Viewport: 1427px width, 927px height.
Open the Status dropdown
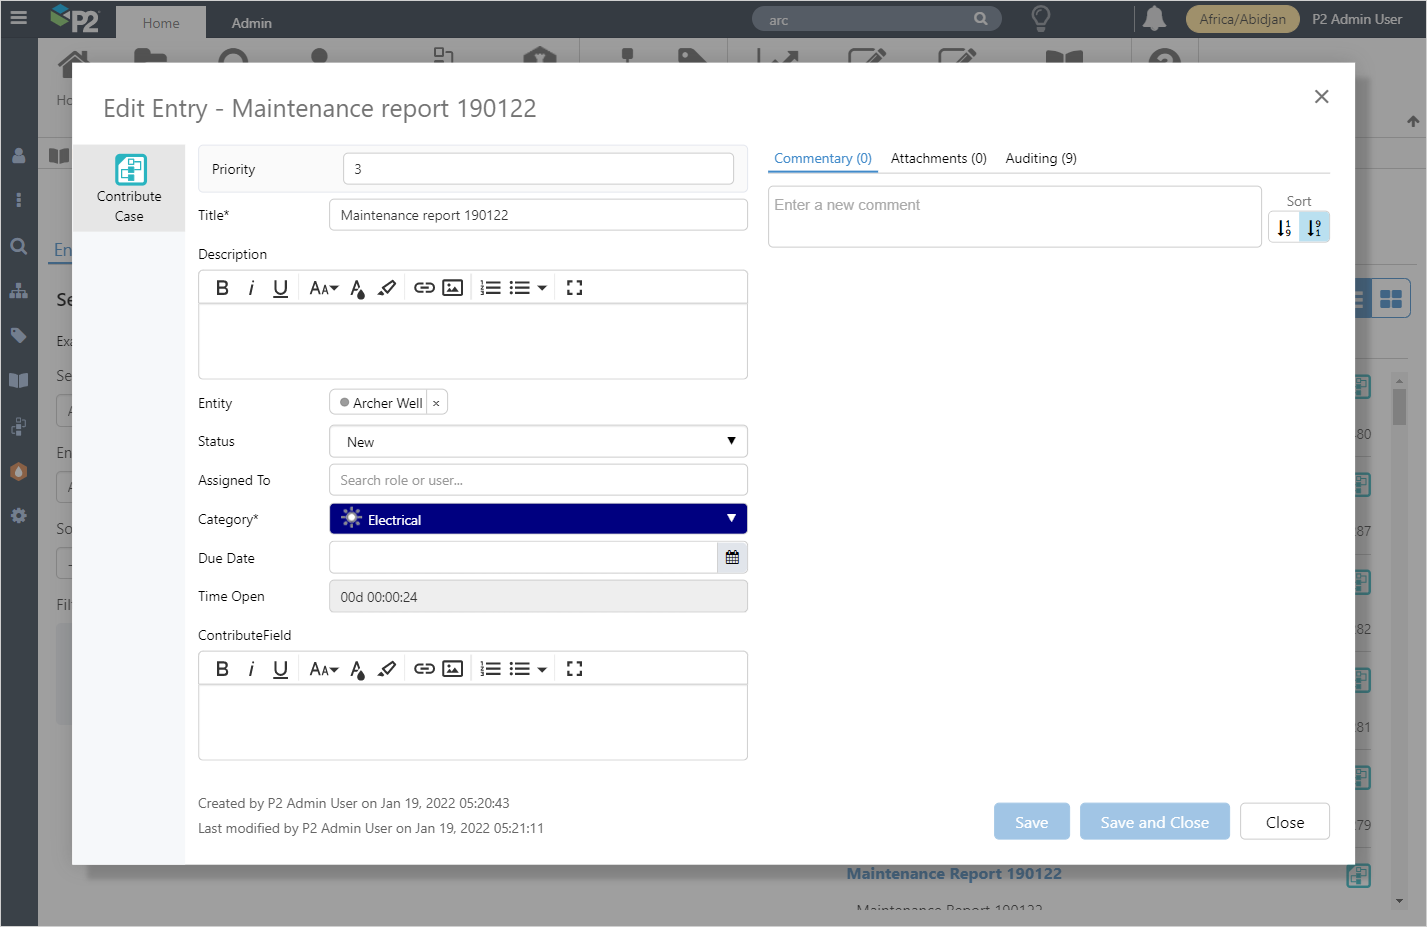click(538, 442)
